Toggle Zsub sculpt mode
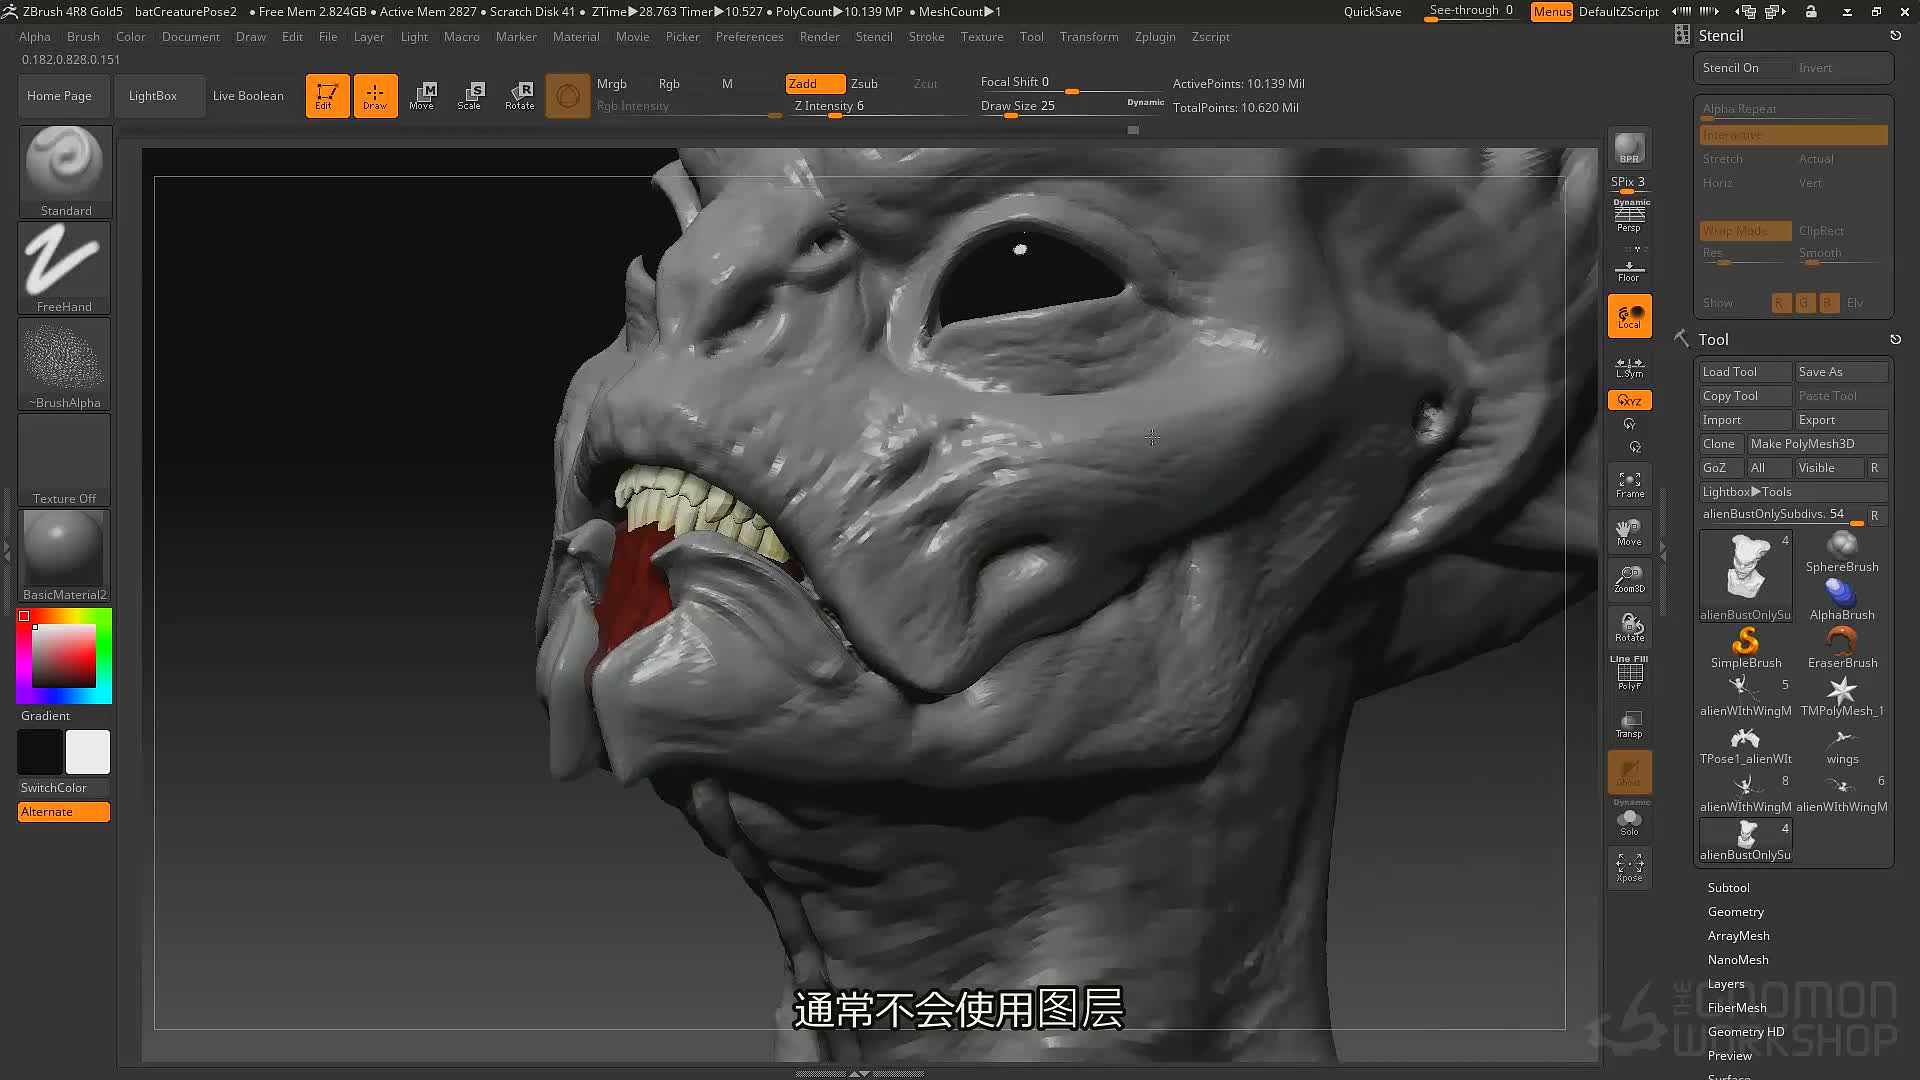1920x1080 pixels. (x=864, y=84)
